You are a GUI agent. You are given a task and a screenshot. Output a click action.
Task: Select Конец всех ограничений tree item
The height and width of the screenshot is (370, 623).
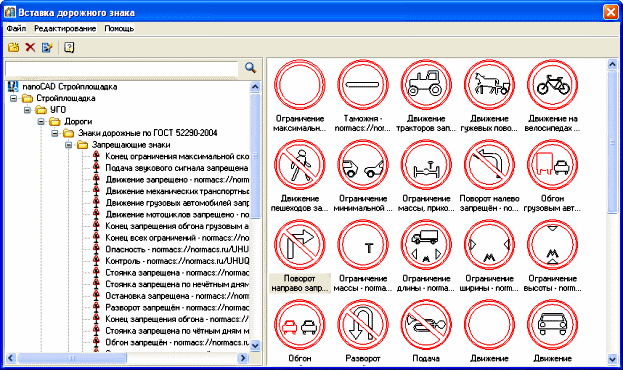[x=177, y=238]
